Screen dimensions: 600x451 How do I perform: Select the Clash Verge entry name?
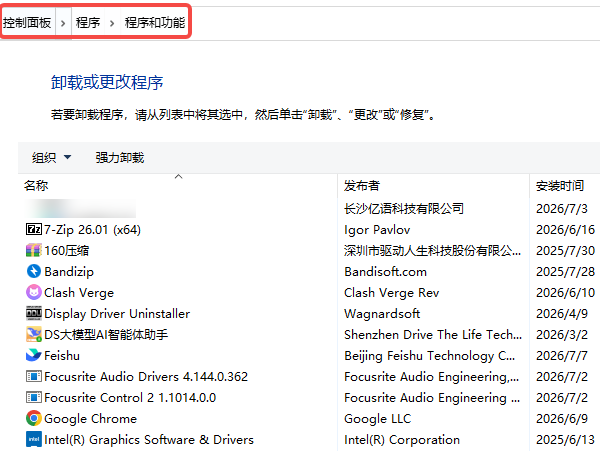click(79, 293)
